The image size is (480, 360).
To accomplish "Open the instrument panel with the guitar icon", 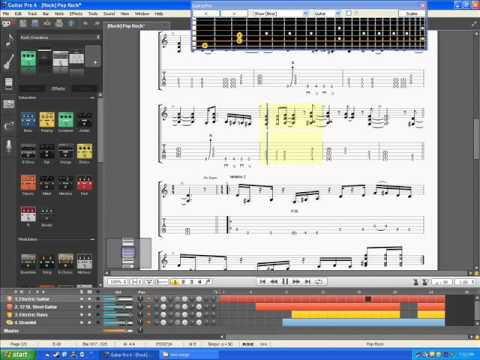I will point(9,62).
